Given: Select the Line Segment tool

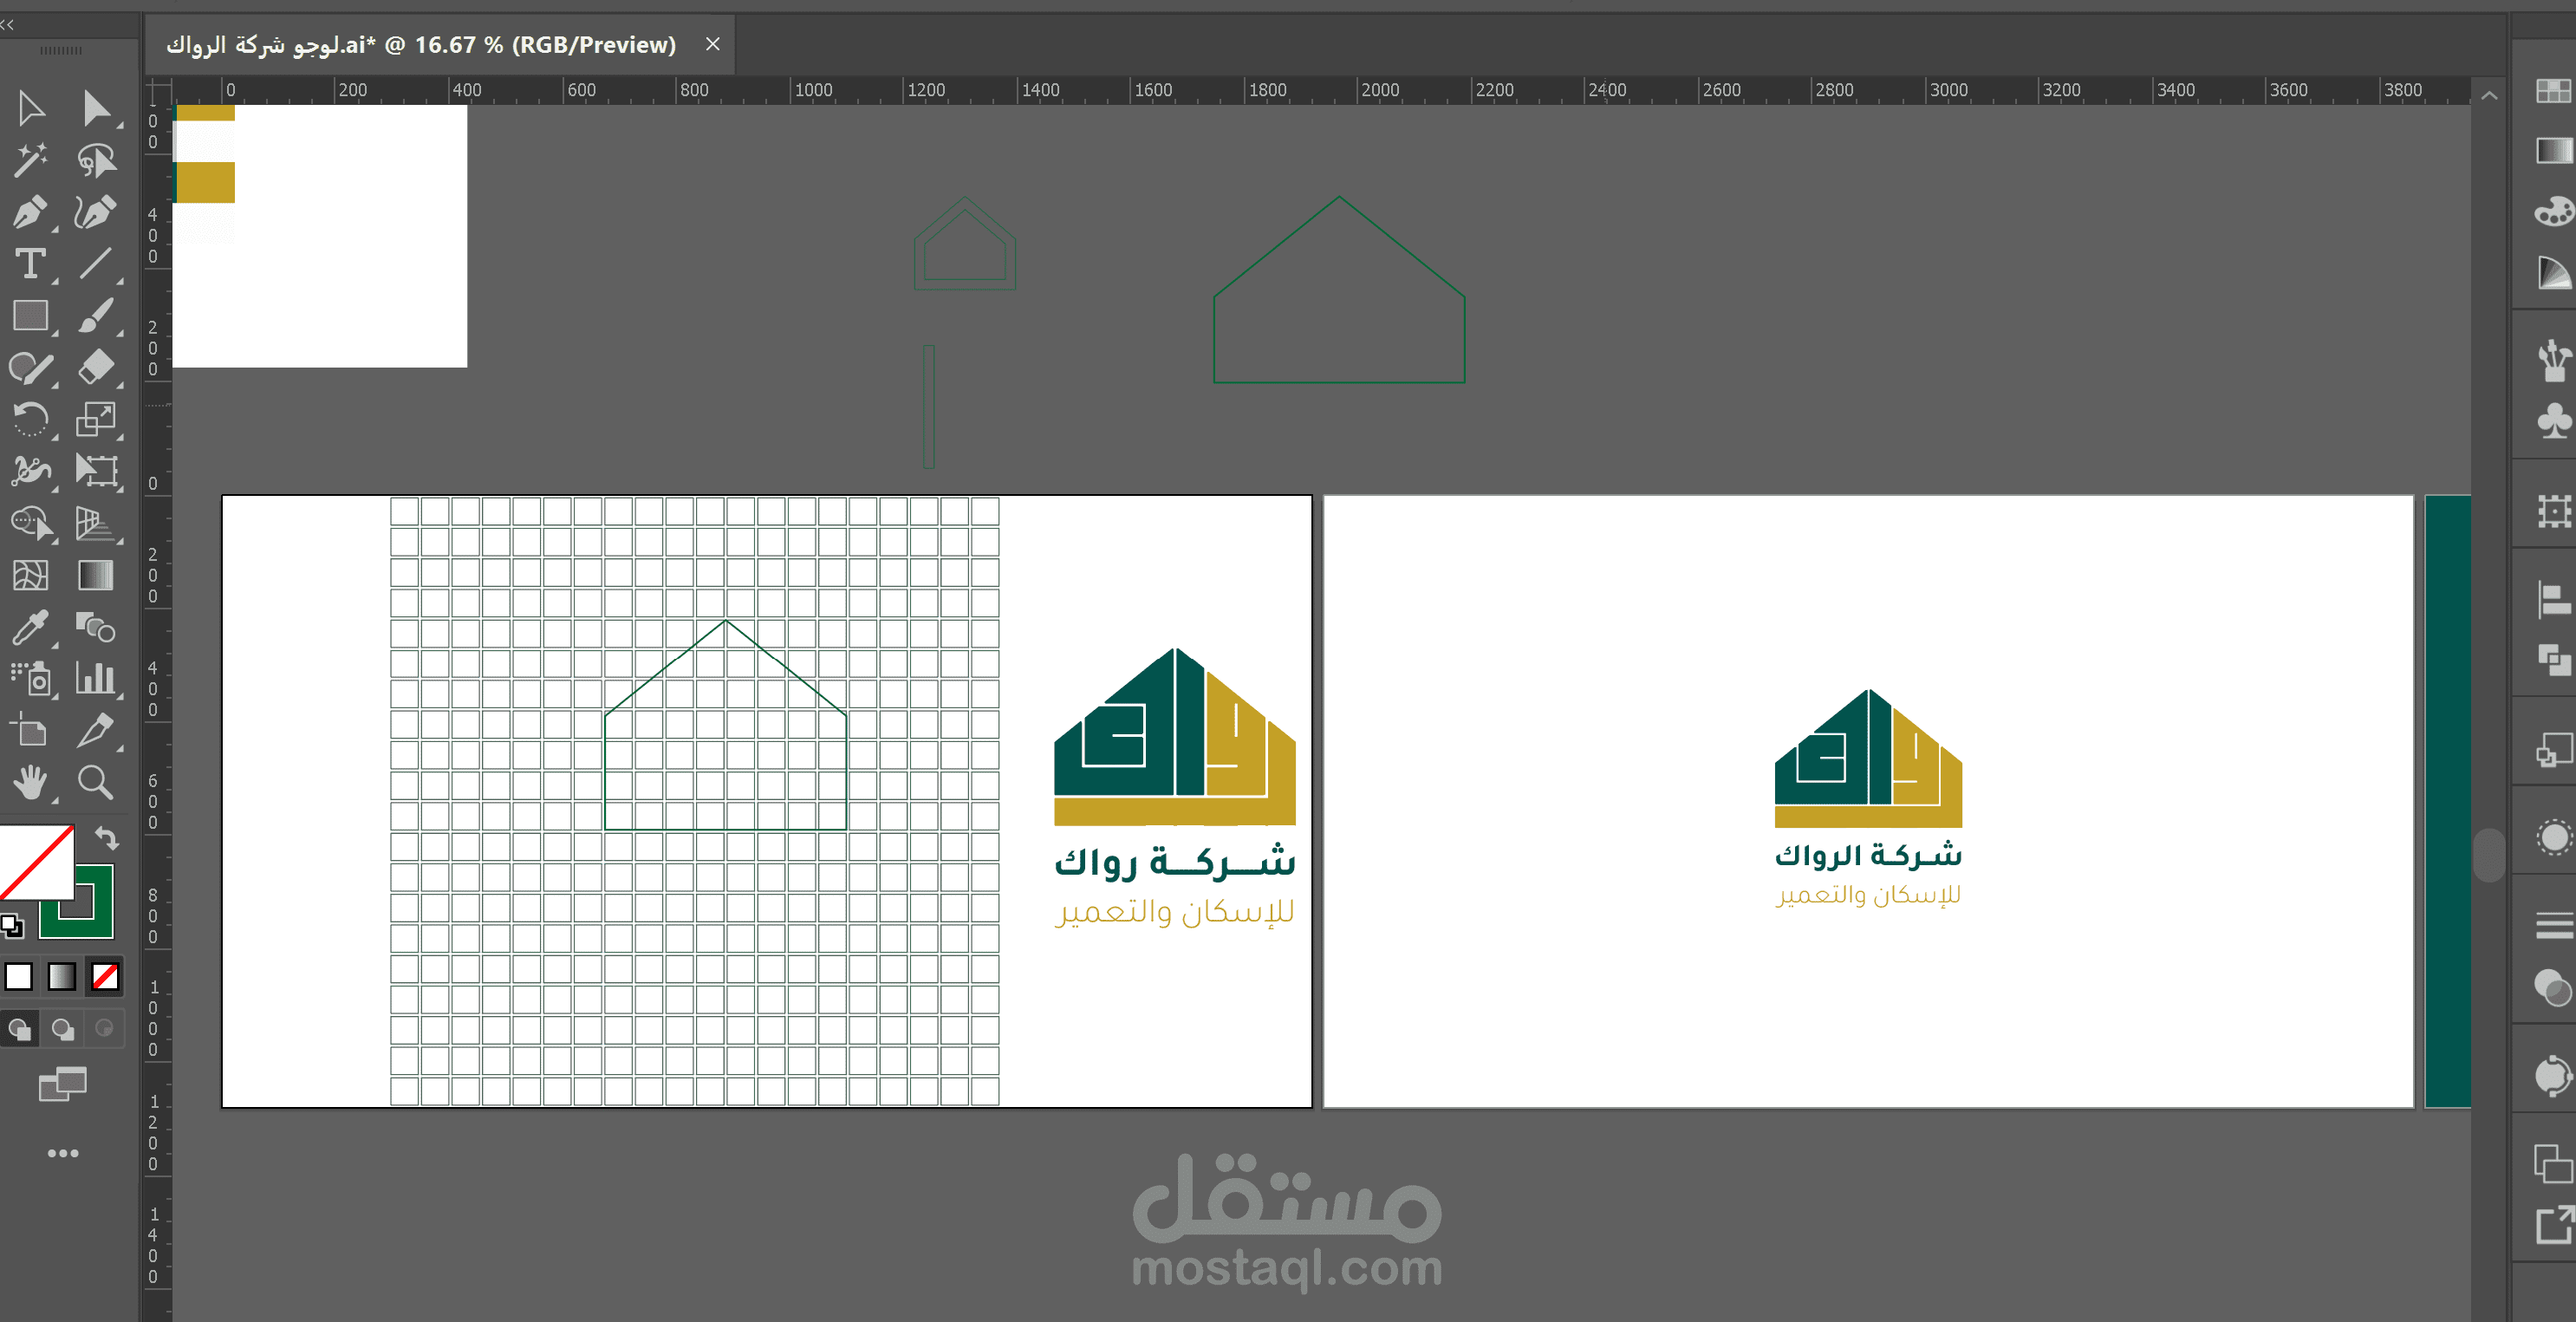Looking at the screenshot, I should [96, 264].
